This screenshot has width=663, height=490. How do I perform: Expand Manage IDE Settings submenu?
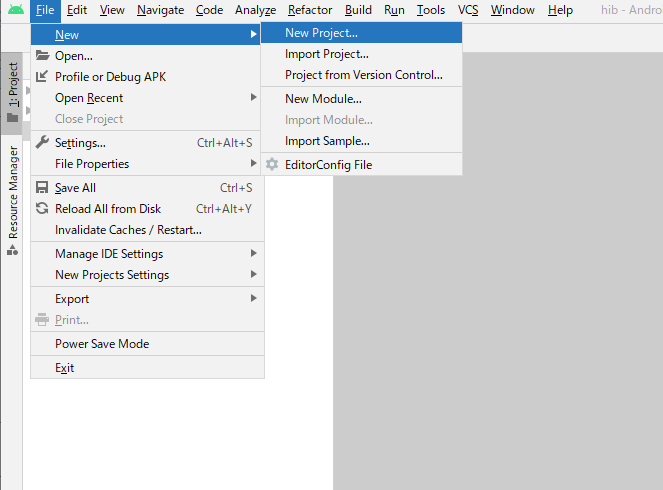253,253
